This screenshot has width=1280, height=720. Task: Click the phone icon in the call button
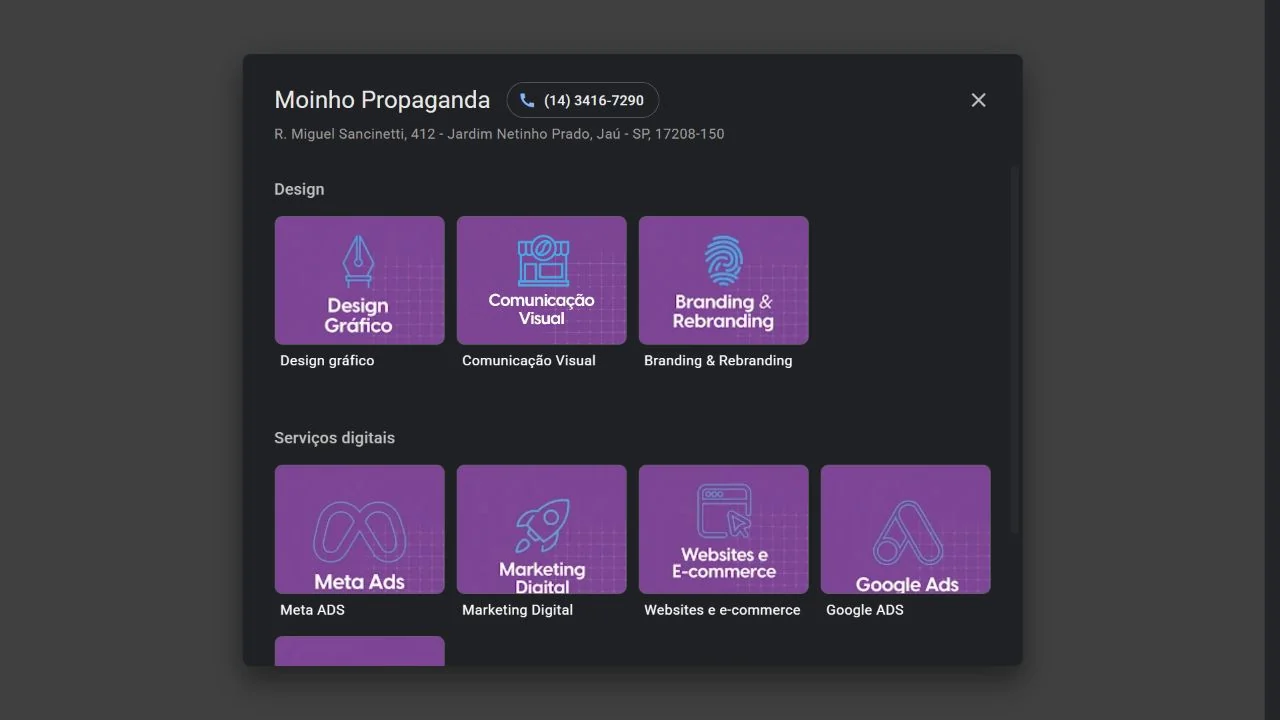(x=527, y=100)
